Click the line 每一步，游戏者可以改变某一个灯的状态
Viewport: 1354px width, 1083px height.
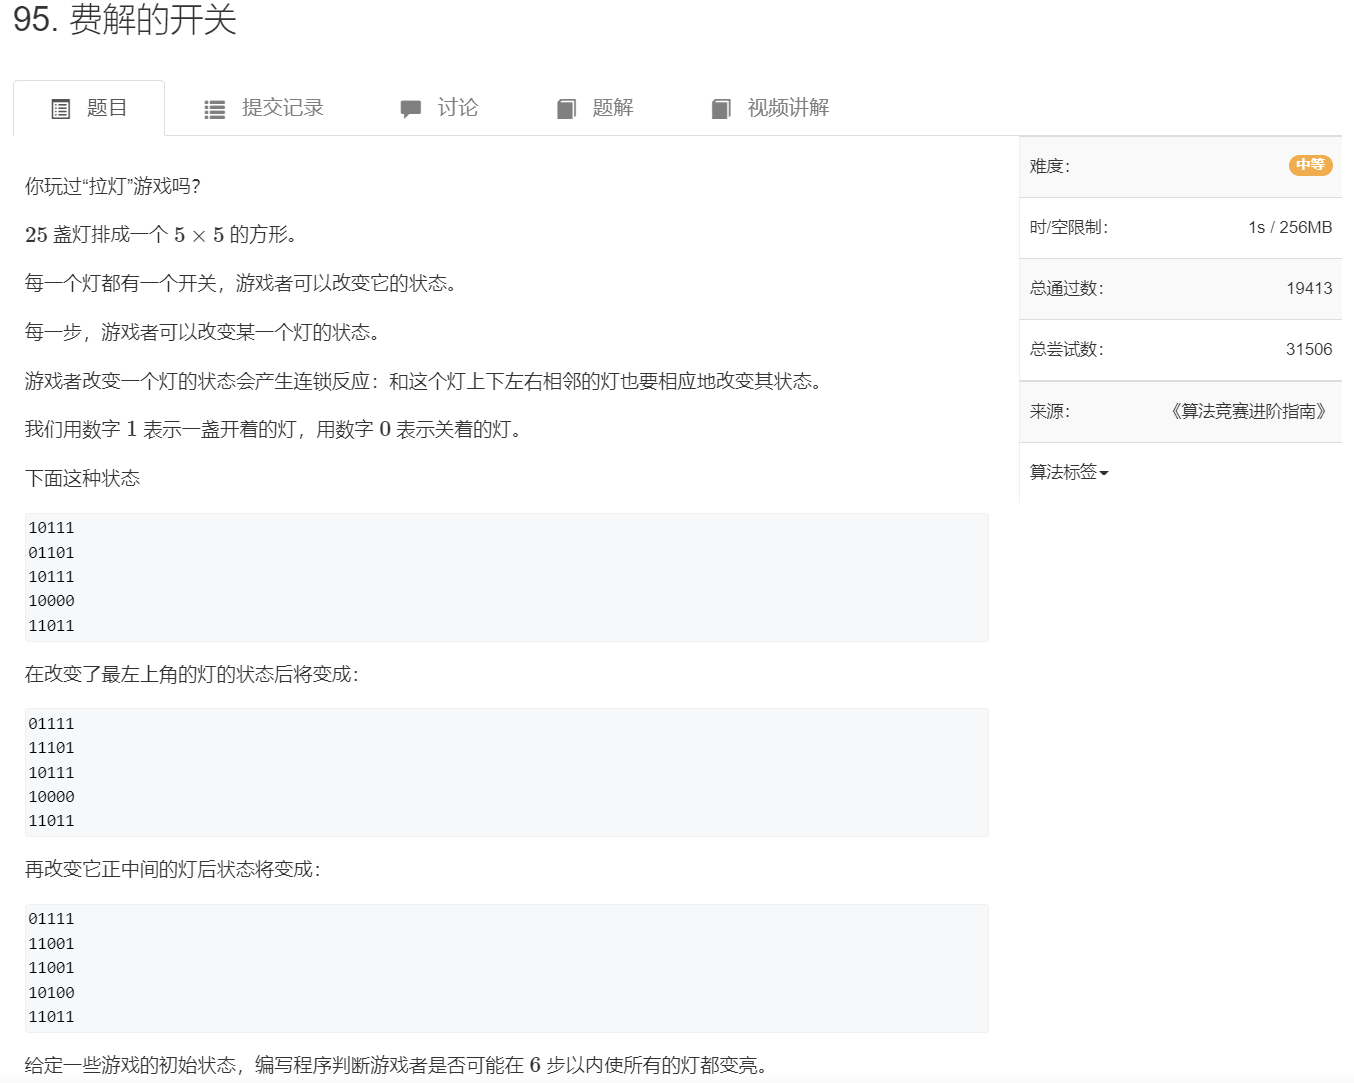pos(203,332)
